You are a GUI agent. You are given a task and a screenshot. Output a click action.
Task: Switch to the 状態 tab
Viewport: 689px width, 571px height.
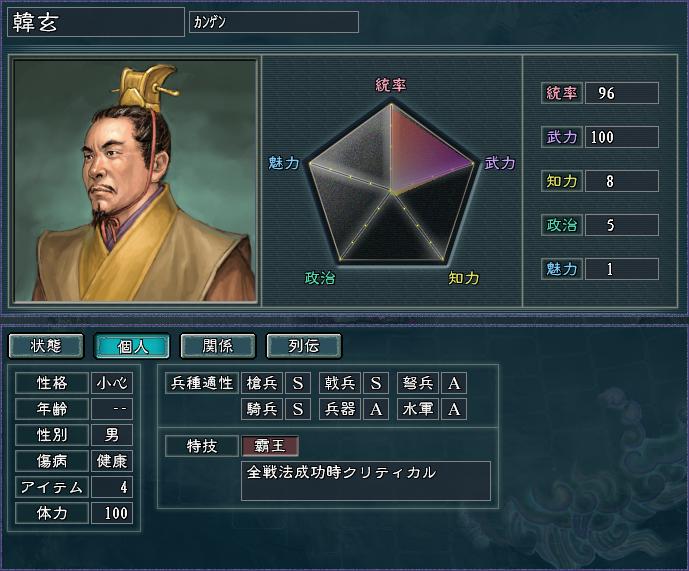coord(46,346)
